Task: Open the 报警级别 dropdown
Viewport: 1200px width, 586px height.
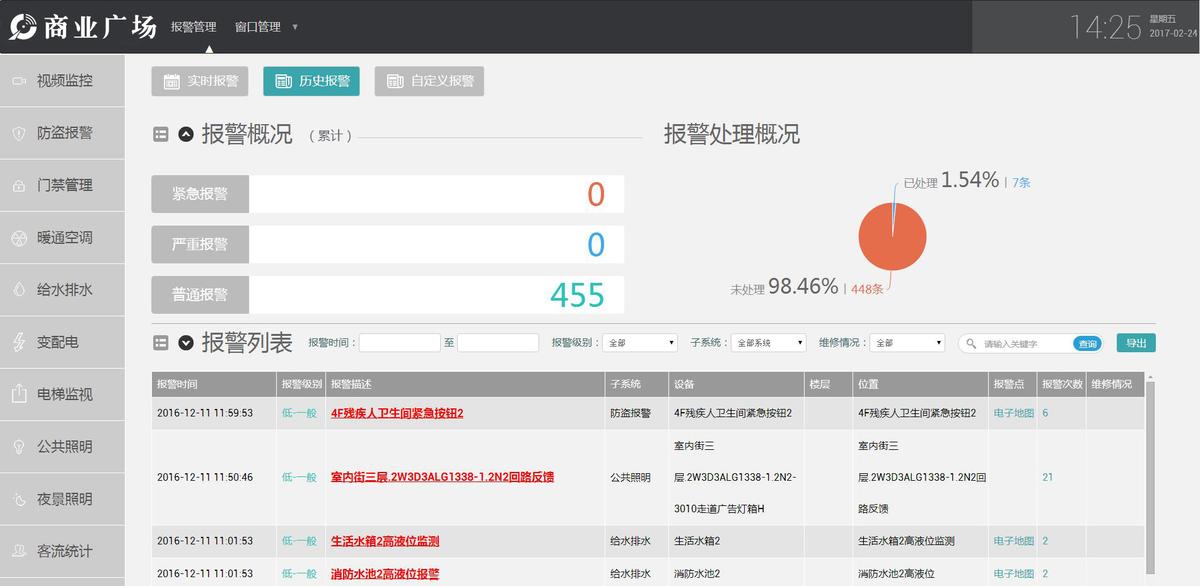Action: tap(639, 342)
